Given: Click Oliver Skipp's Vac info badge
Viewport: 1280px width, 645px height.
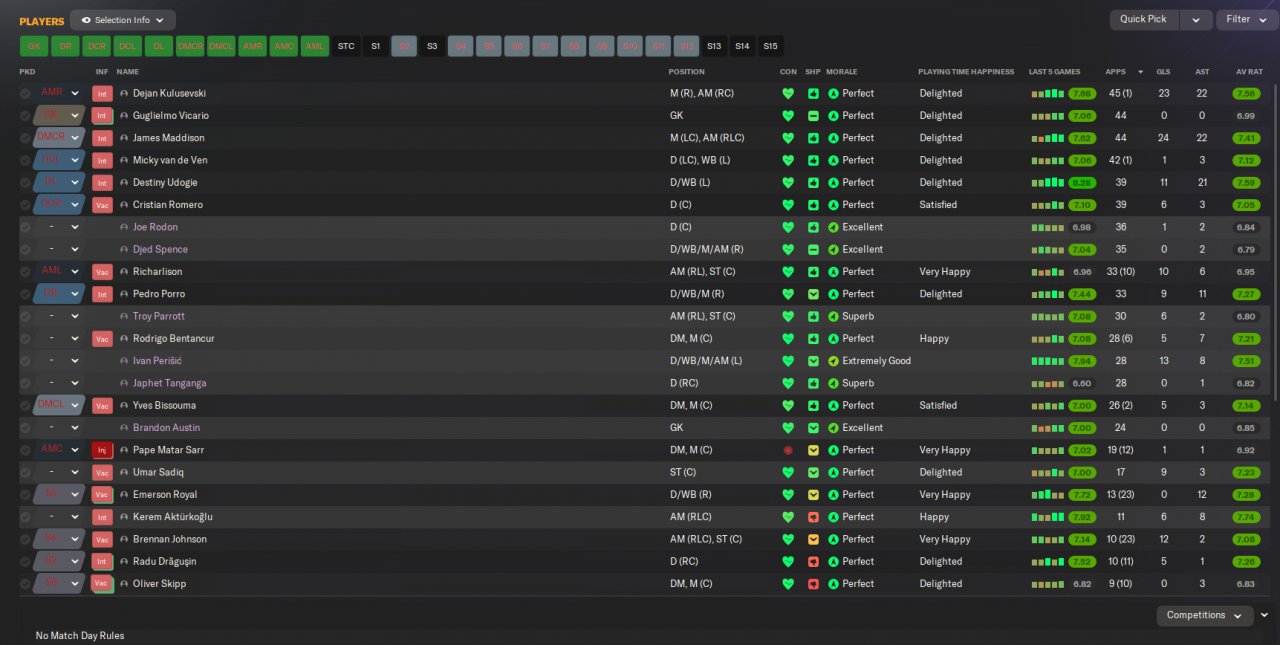Looking at the screenshot, I should pos(101,584).
